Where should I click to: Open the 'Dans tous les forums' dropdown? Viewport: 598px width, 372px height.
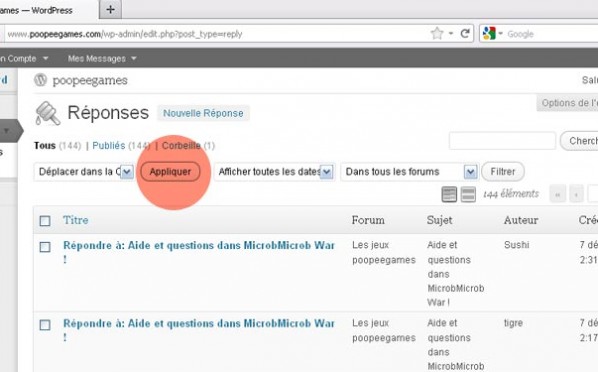tap(409, 172)
